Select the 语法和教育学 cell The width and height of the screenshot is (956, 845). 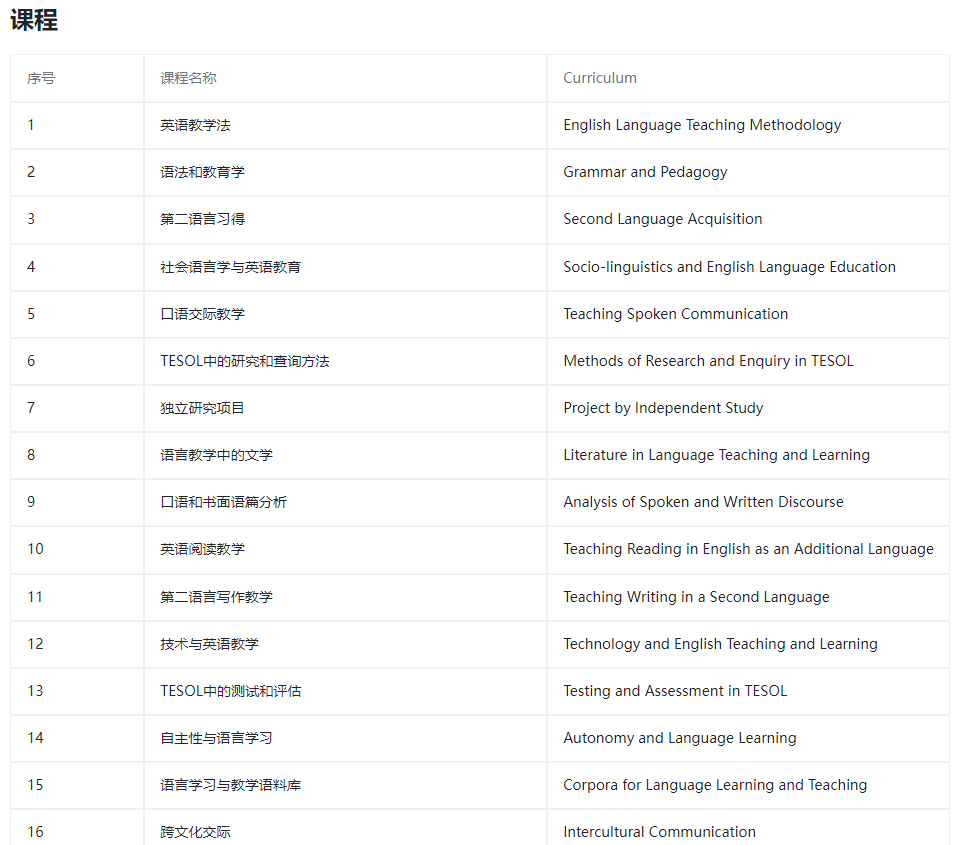point(202,172)
